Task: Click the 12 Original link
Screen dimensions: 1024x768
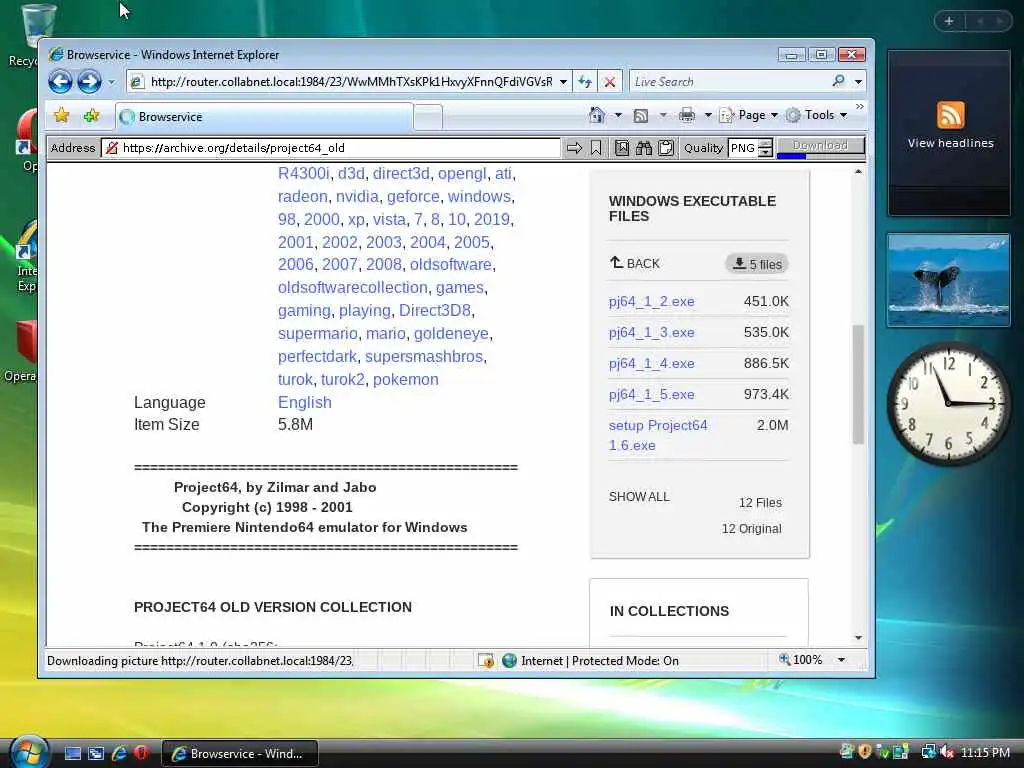Action: (751, 528)
